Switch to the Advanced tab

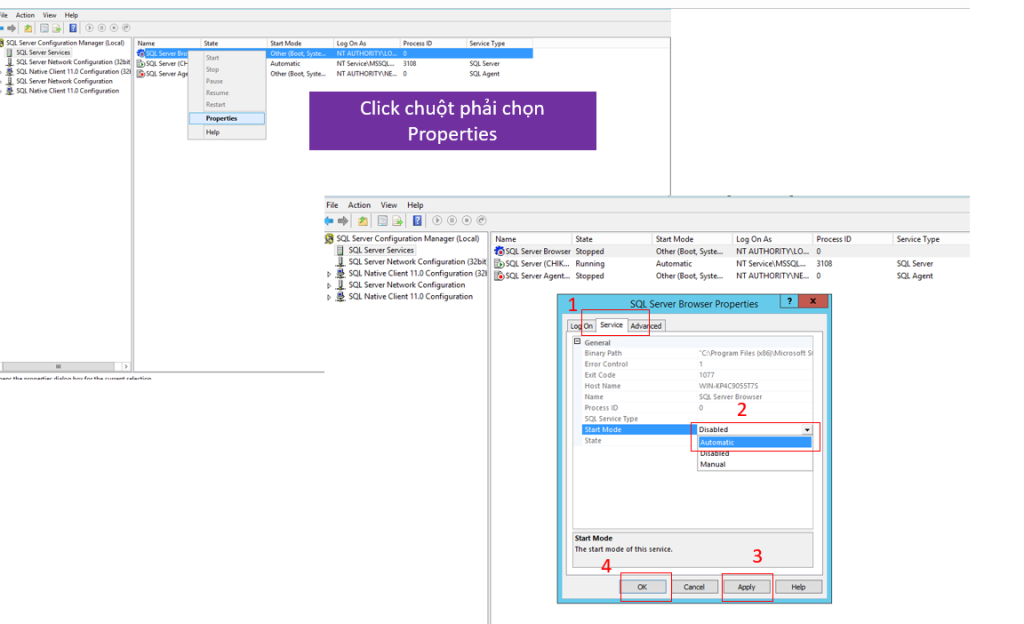(646, 326)
